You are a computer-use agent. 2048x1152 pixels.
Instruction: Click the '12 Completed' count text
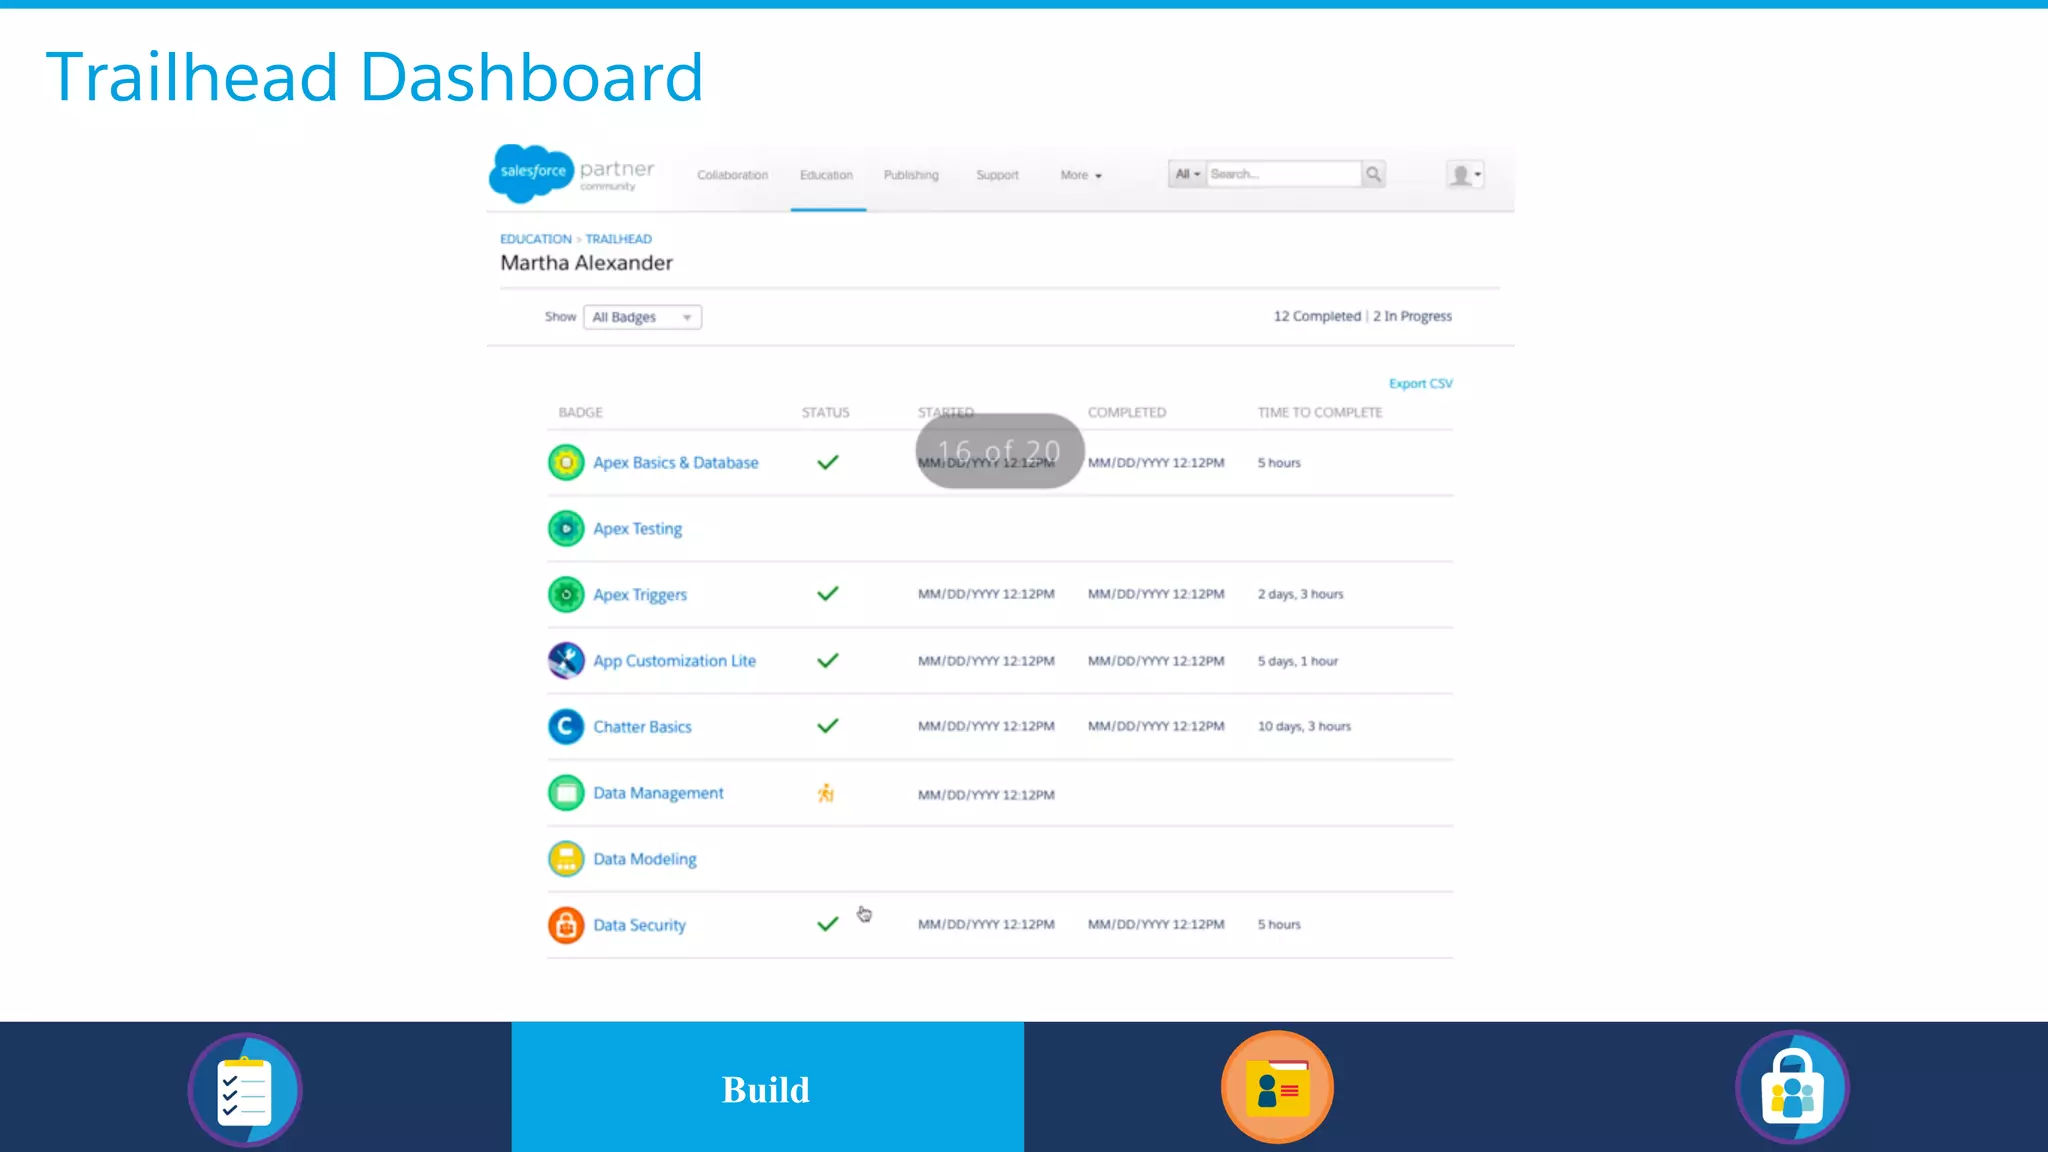pos(1317,316)
